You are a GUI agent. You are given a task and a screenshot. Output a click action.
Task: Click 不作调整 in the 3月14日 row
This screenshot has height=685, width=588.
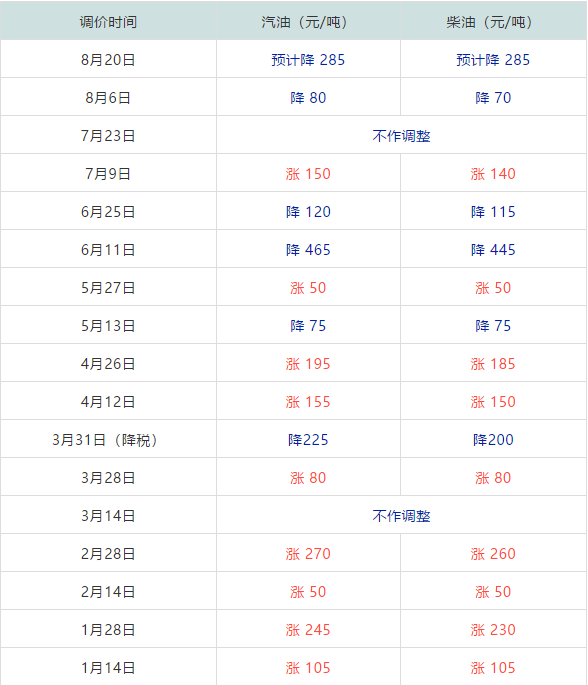[x=401, y=516]
